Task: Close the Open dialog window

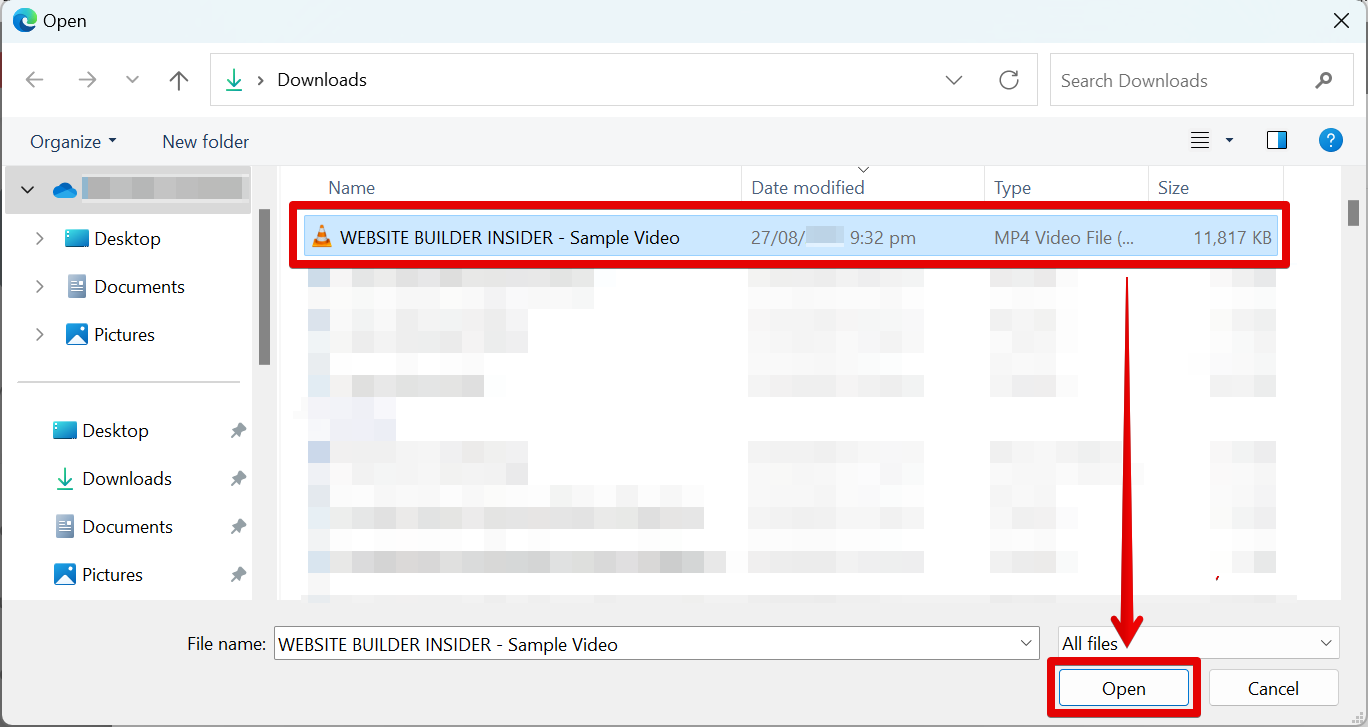Action: pos(1341,20)
